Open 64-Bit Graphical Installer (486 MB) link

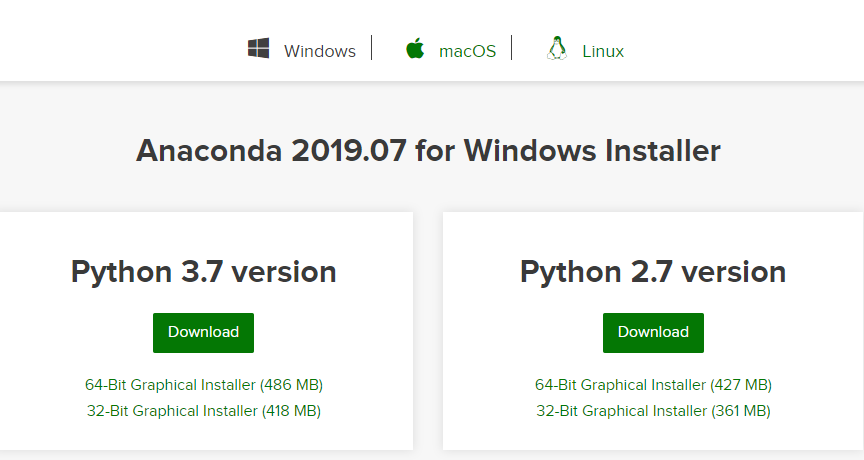pyautogui.click(x=204, y=384)
